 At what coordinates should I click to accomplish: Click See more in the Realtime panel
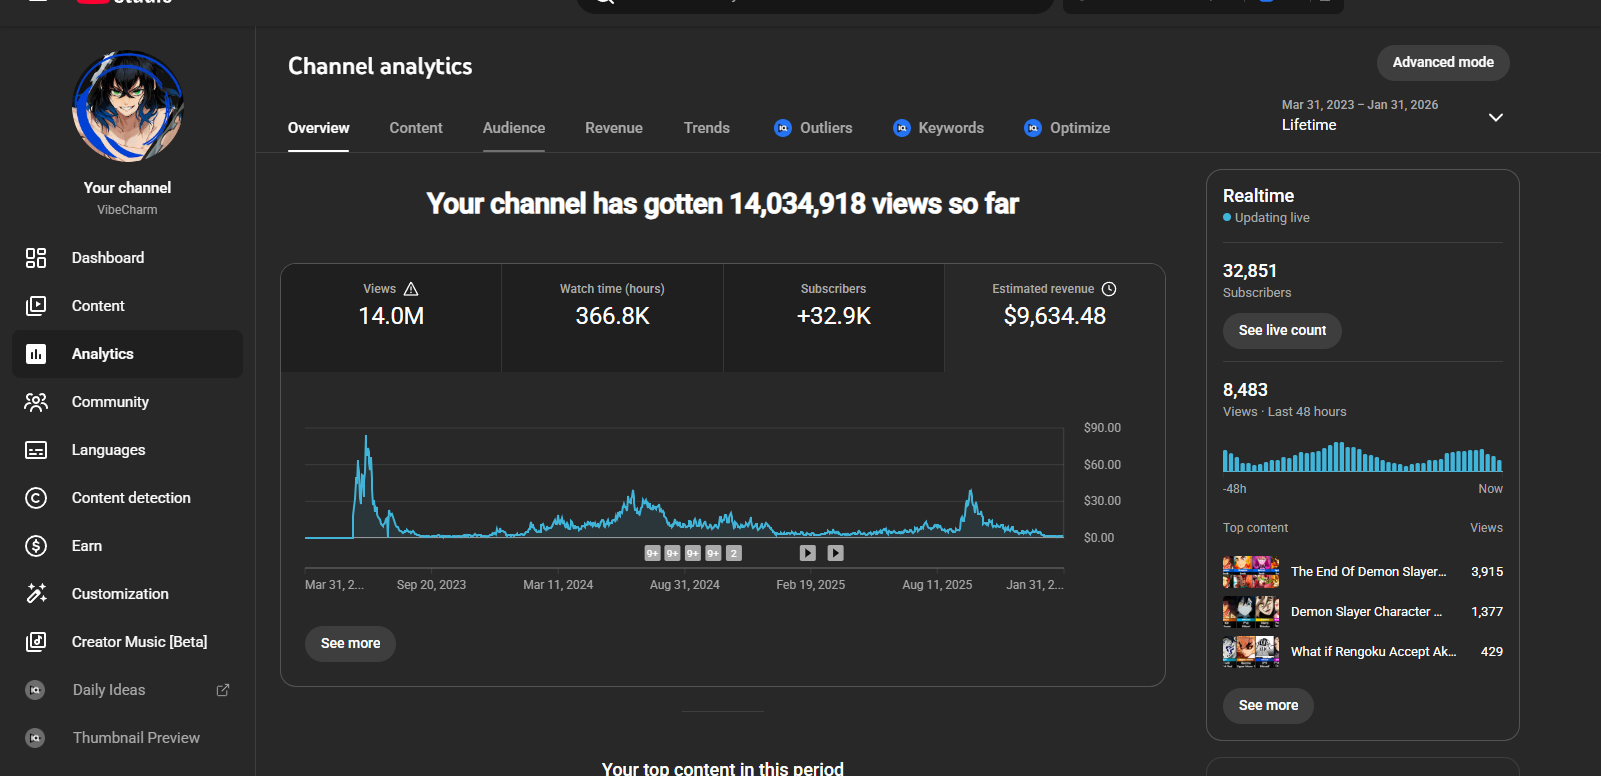[1268, 706]
